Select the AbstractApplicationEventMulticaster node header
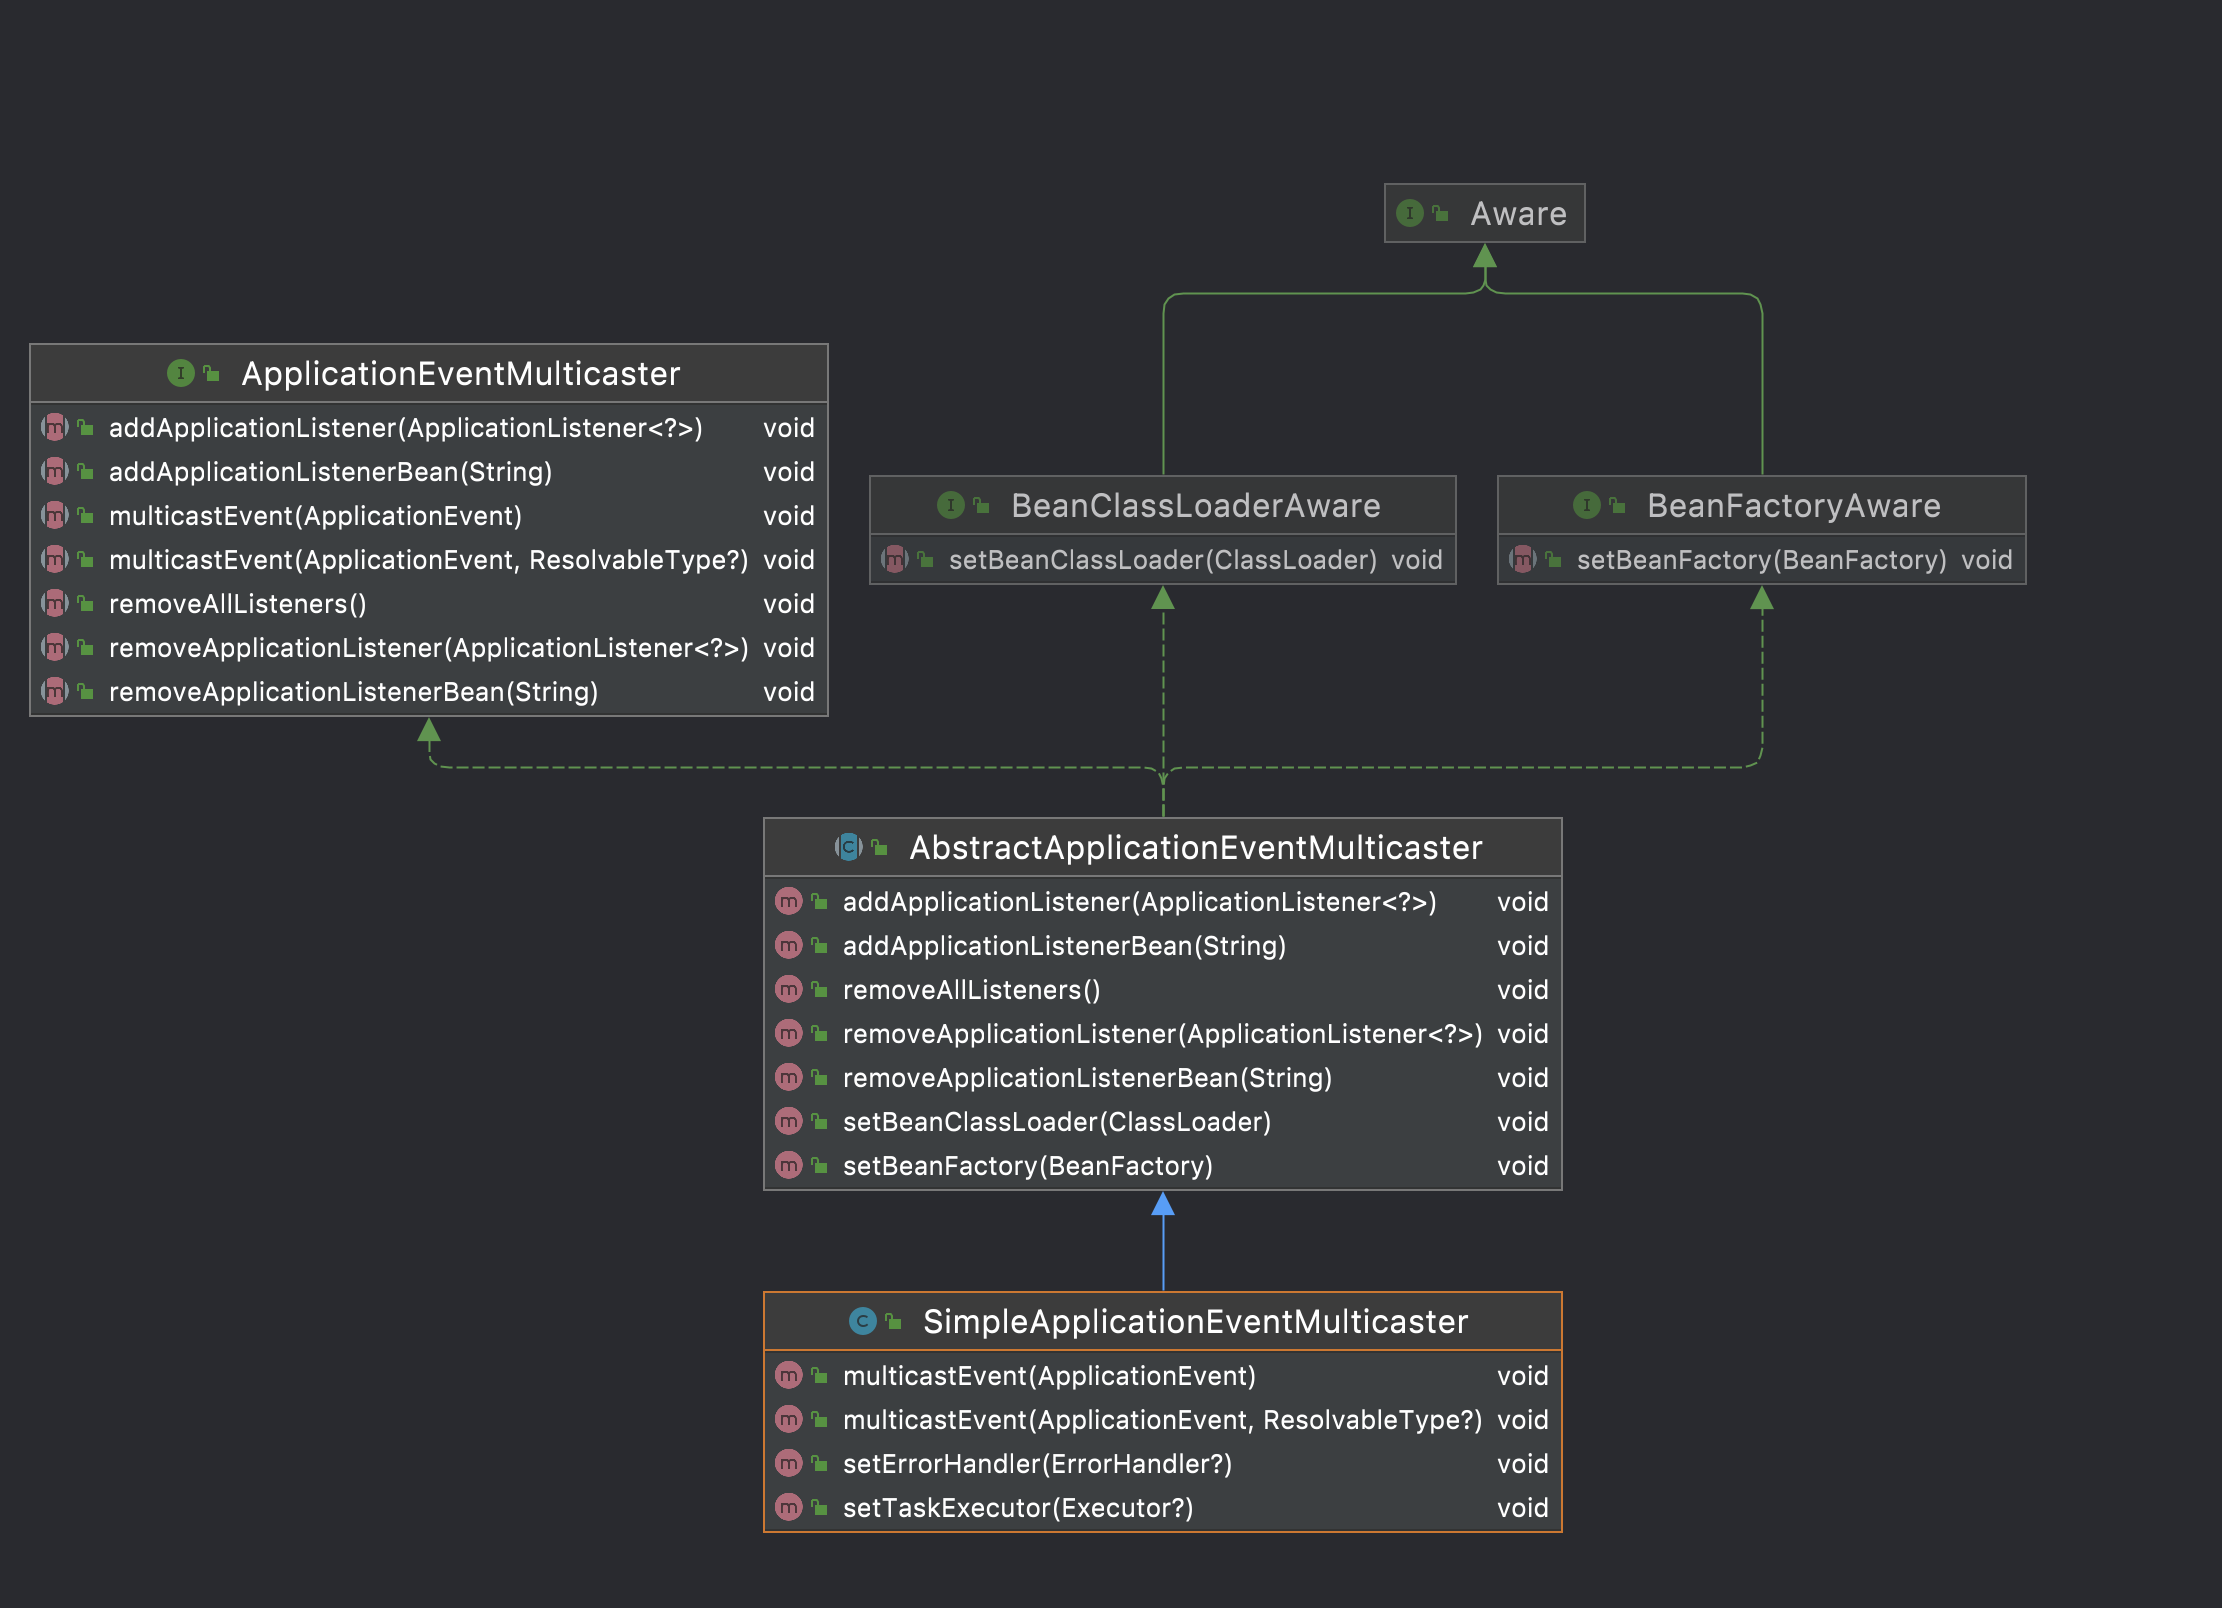 1195,848
